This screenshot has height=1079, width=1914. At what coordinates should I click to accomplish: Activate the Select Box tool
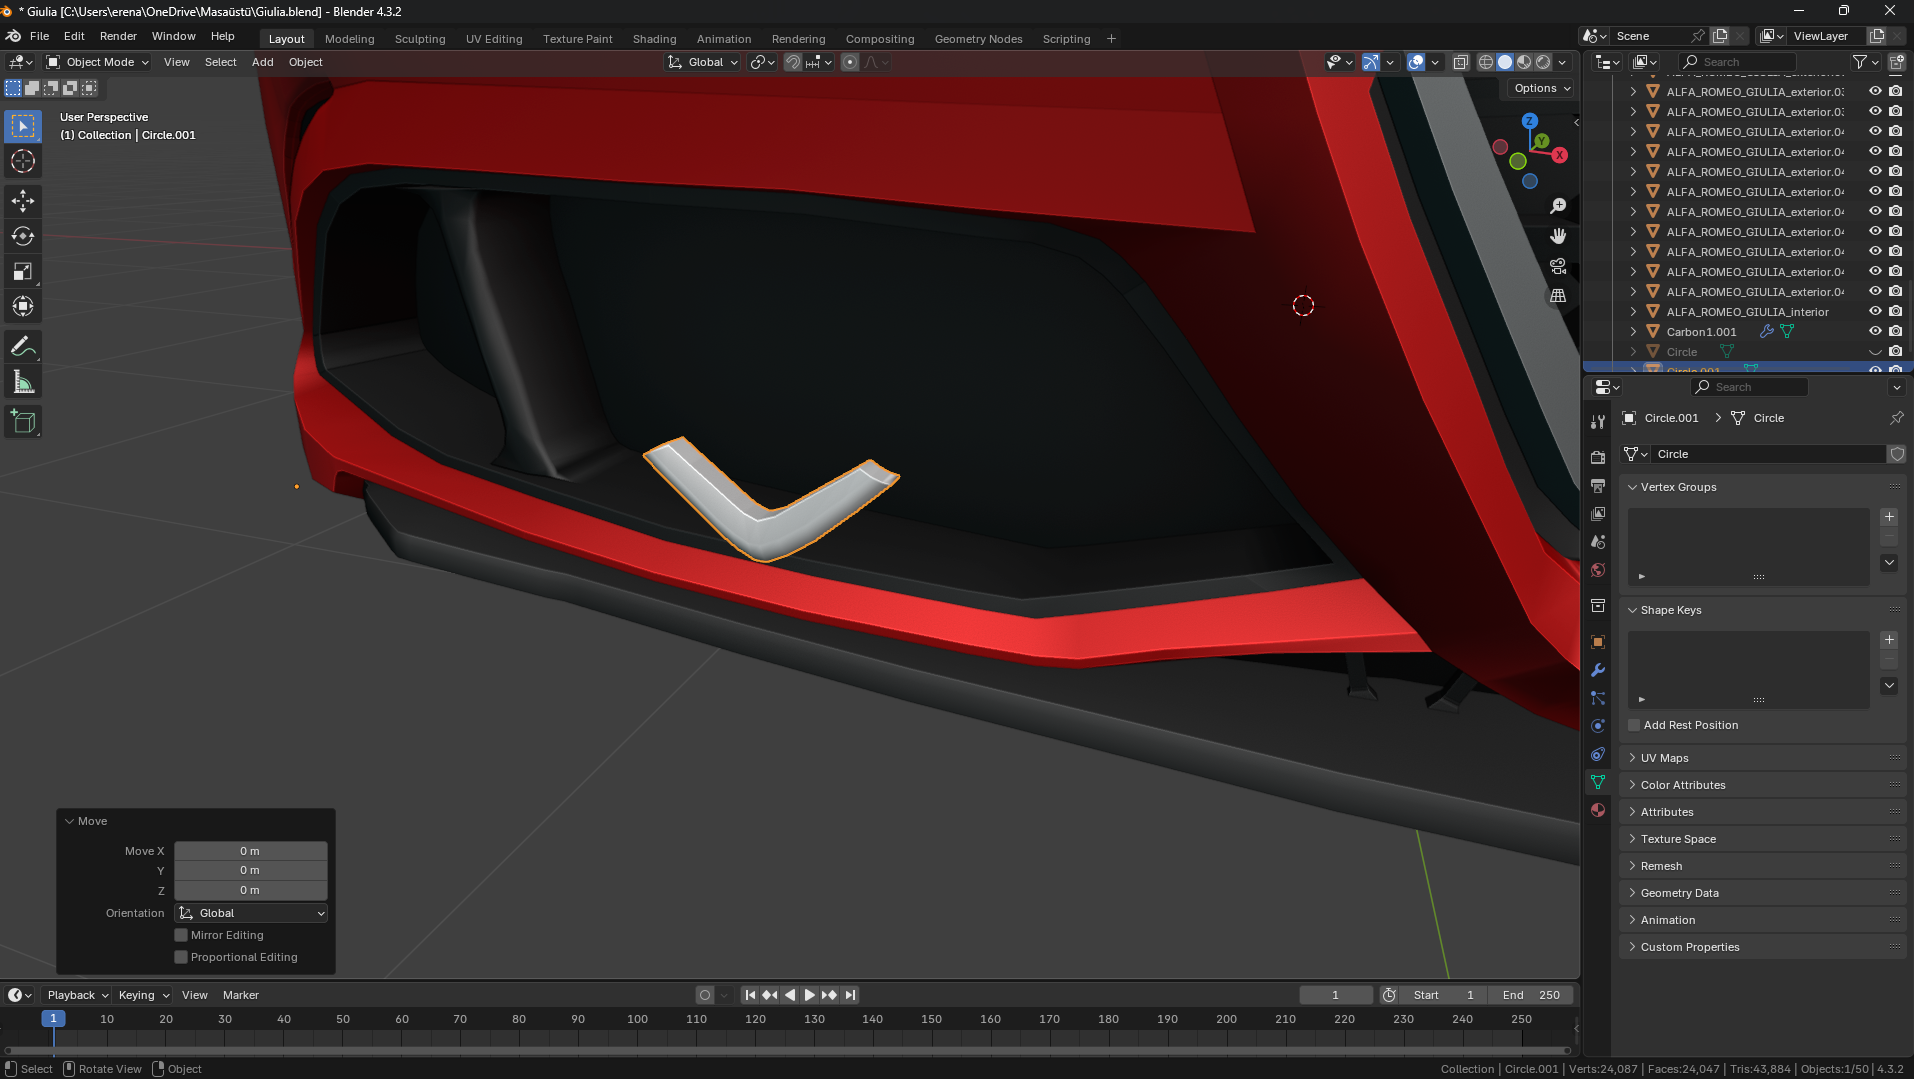click(23, 126)
